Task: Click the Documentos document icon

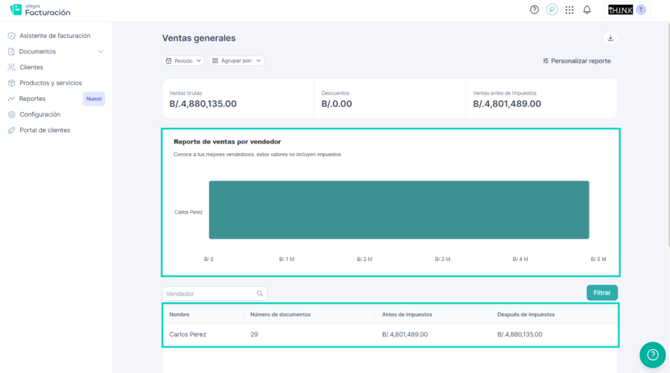Action: click(x=12, y=52)
